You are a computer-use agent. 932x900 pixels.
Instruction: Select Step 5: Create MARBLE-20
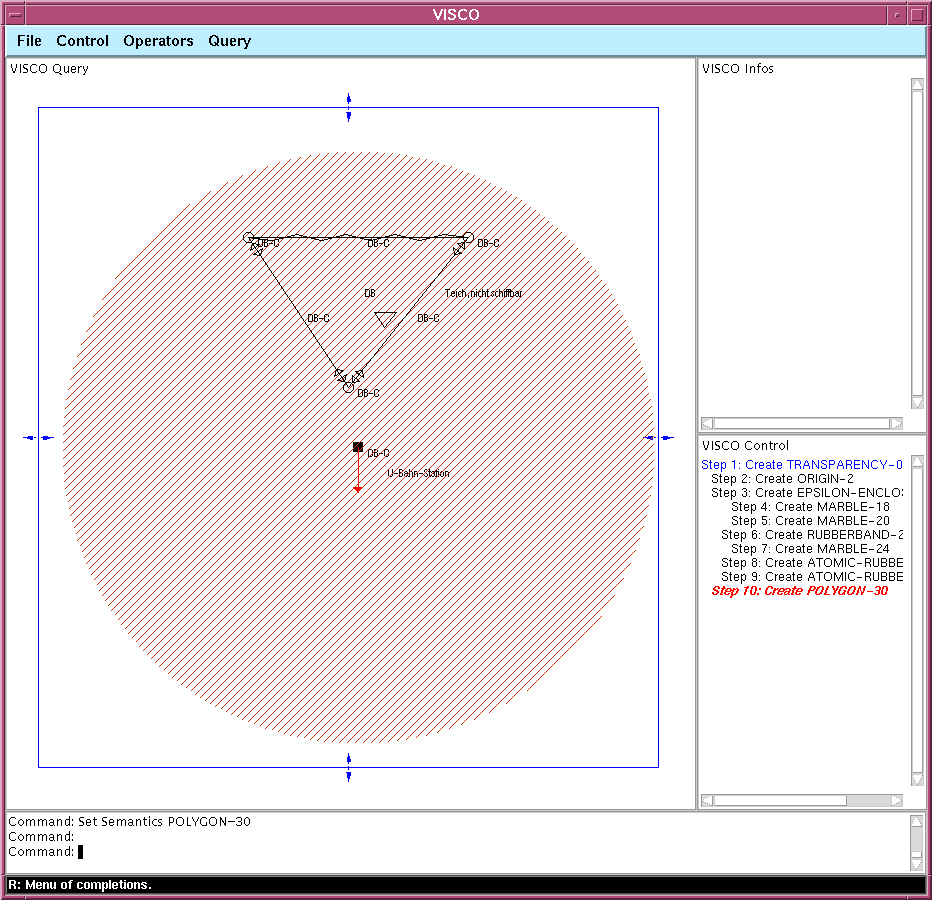(810, 521)
